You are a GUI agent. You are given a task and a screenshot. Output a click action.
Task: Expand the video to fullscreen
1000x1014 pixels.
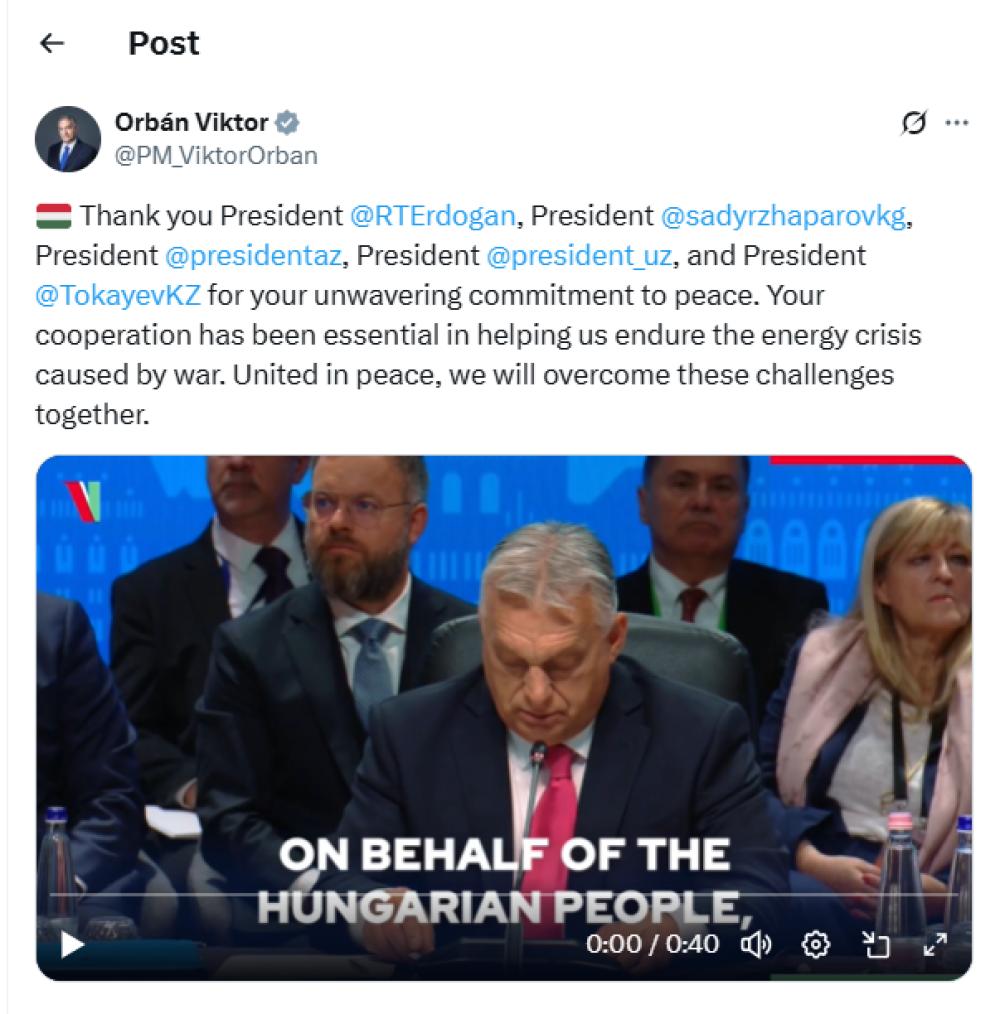click(935, 945)
